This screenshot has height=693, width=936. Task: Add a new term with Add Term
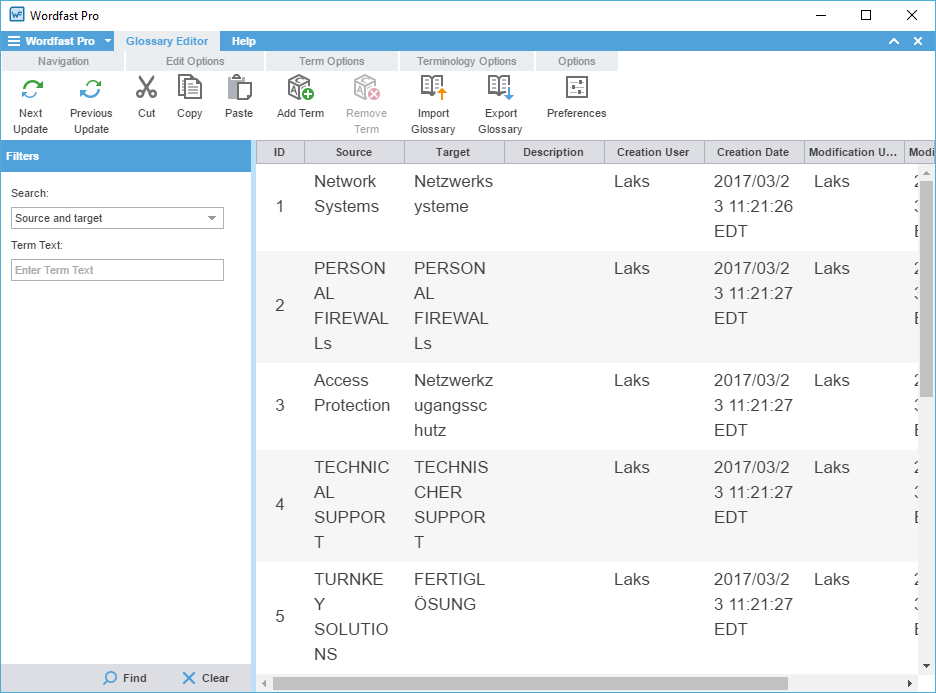click(x=300, y=89)
